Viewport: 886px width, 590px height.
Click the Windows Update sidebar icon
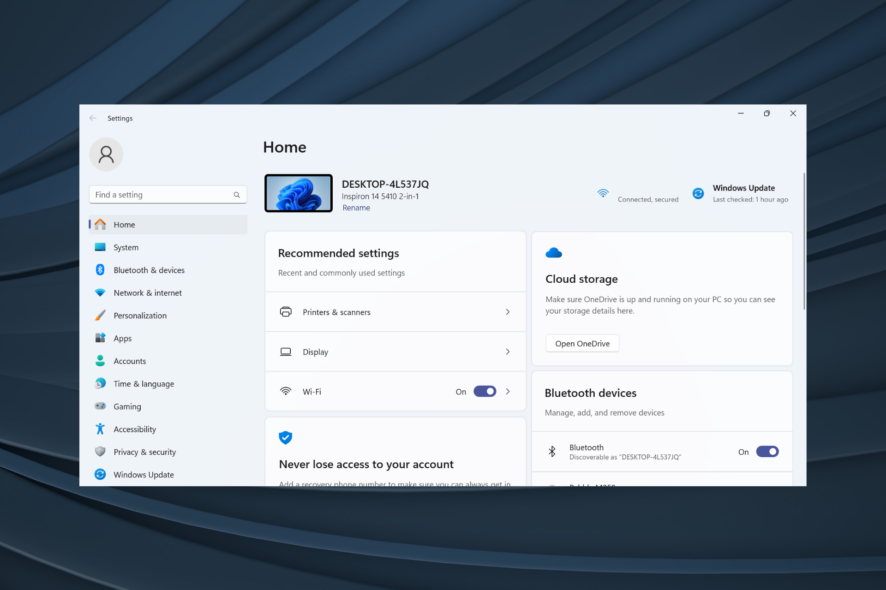point(101,474)
